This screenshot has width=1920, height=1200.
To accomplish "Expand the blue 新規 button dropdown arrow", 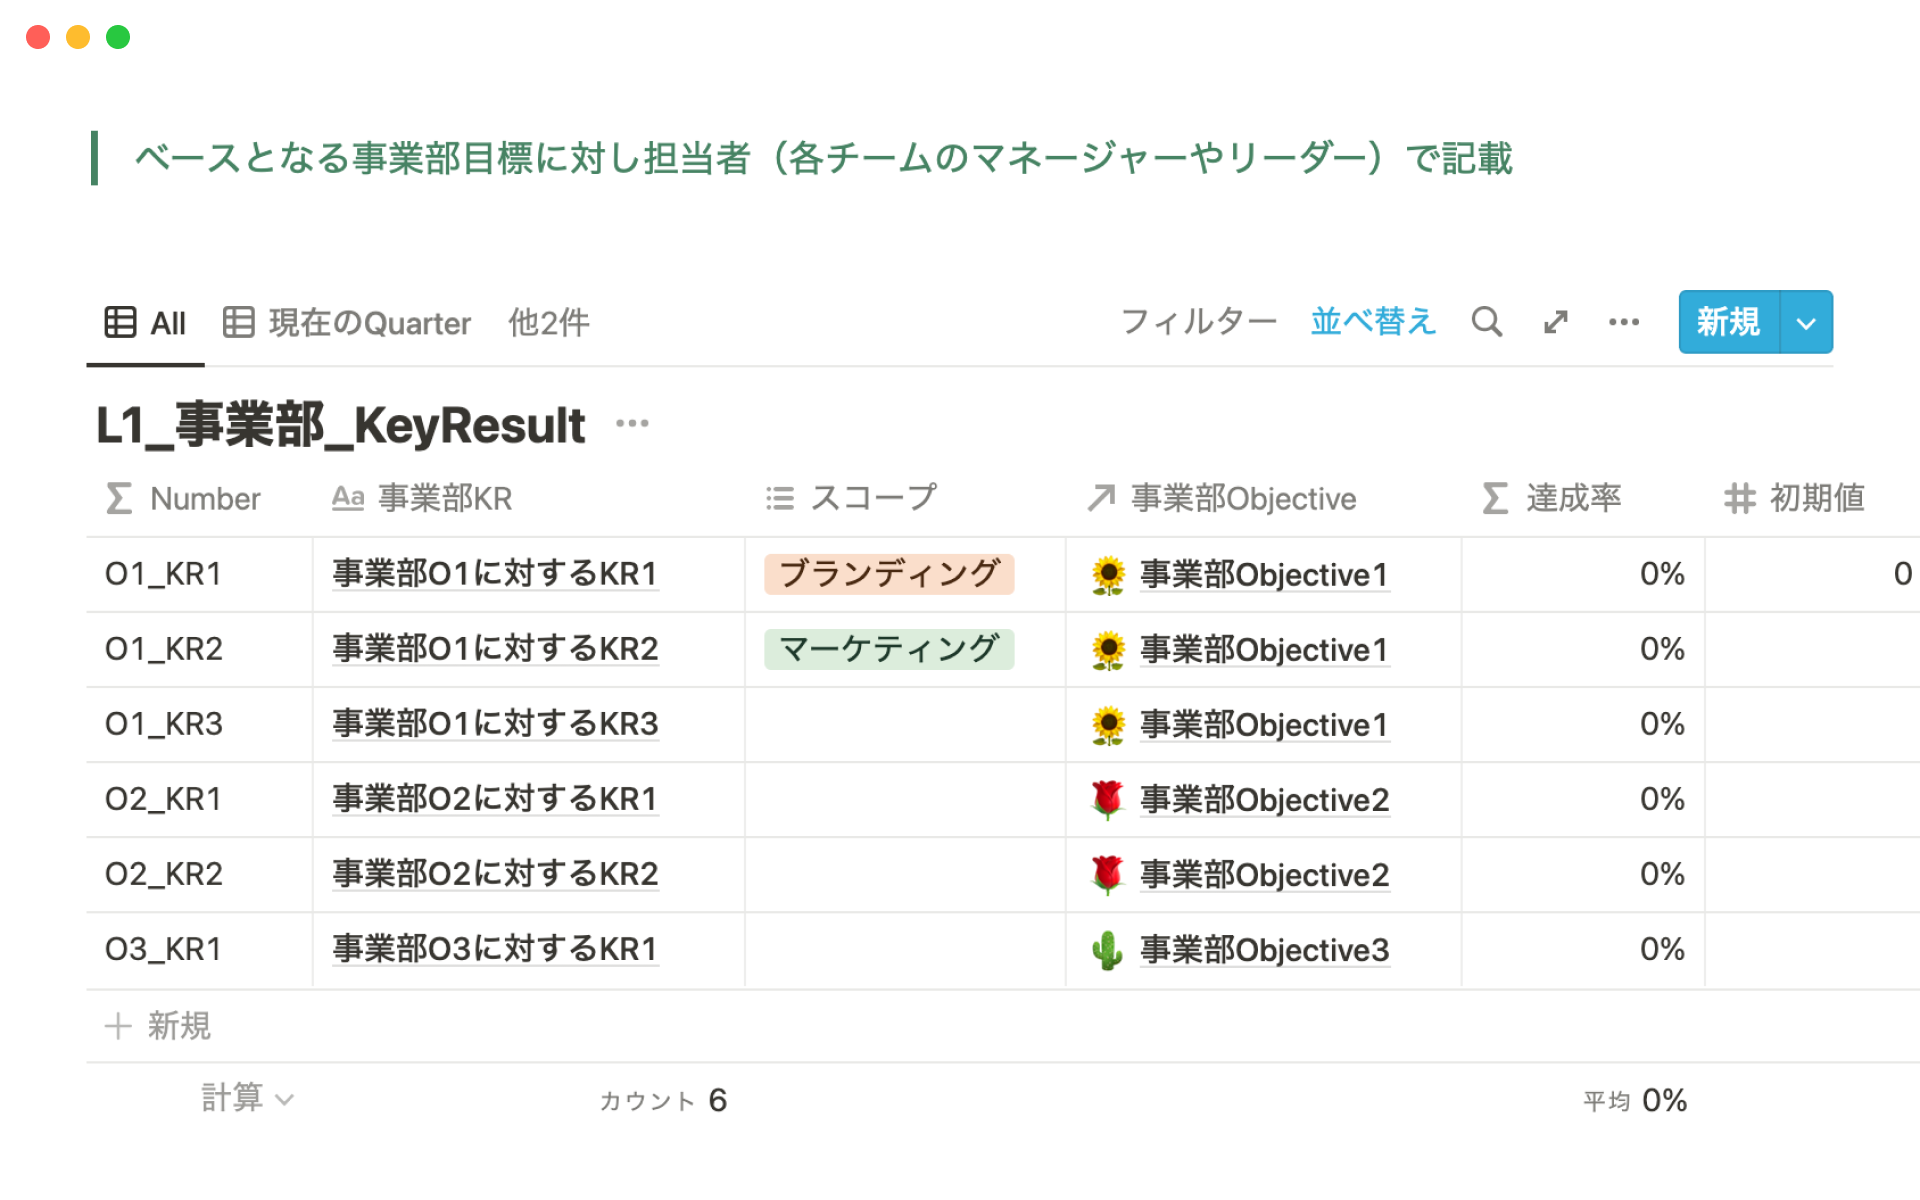I will point(1806,323).
